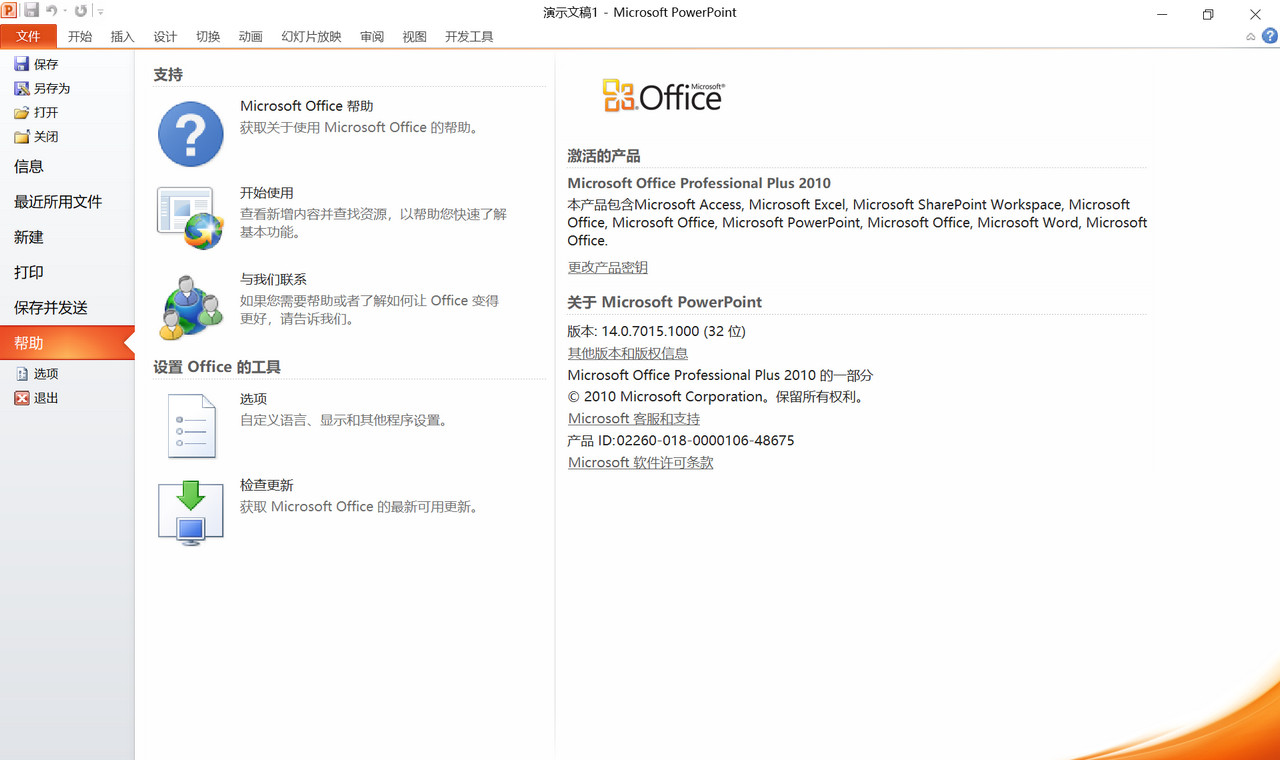Click the version text 14.0.7015.1000 (32 位)
Viewport: 1280px width, 760px height.
tap(673, 331)
